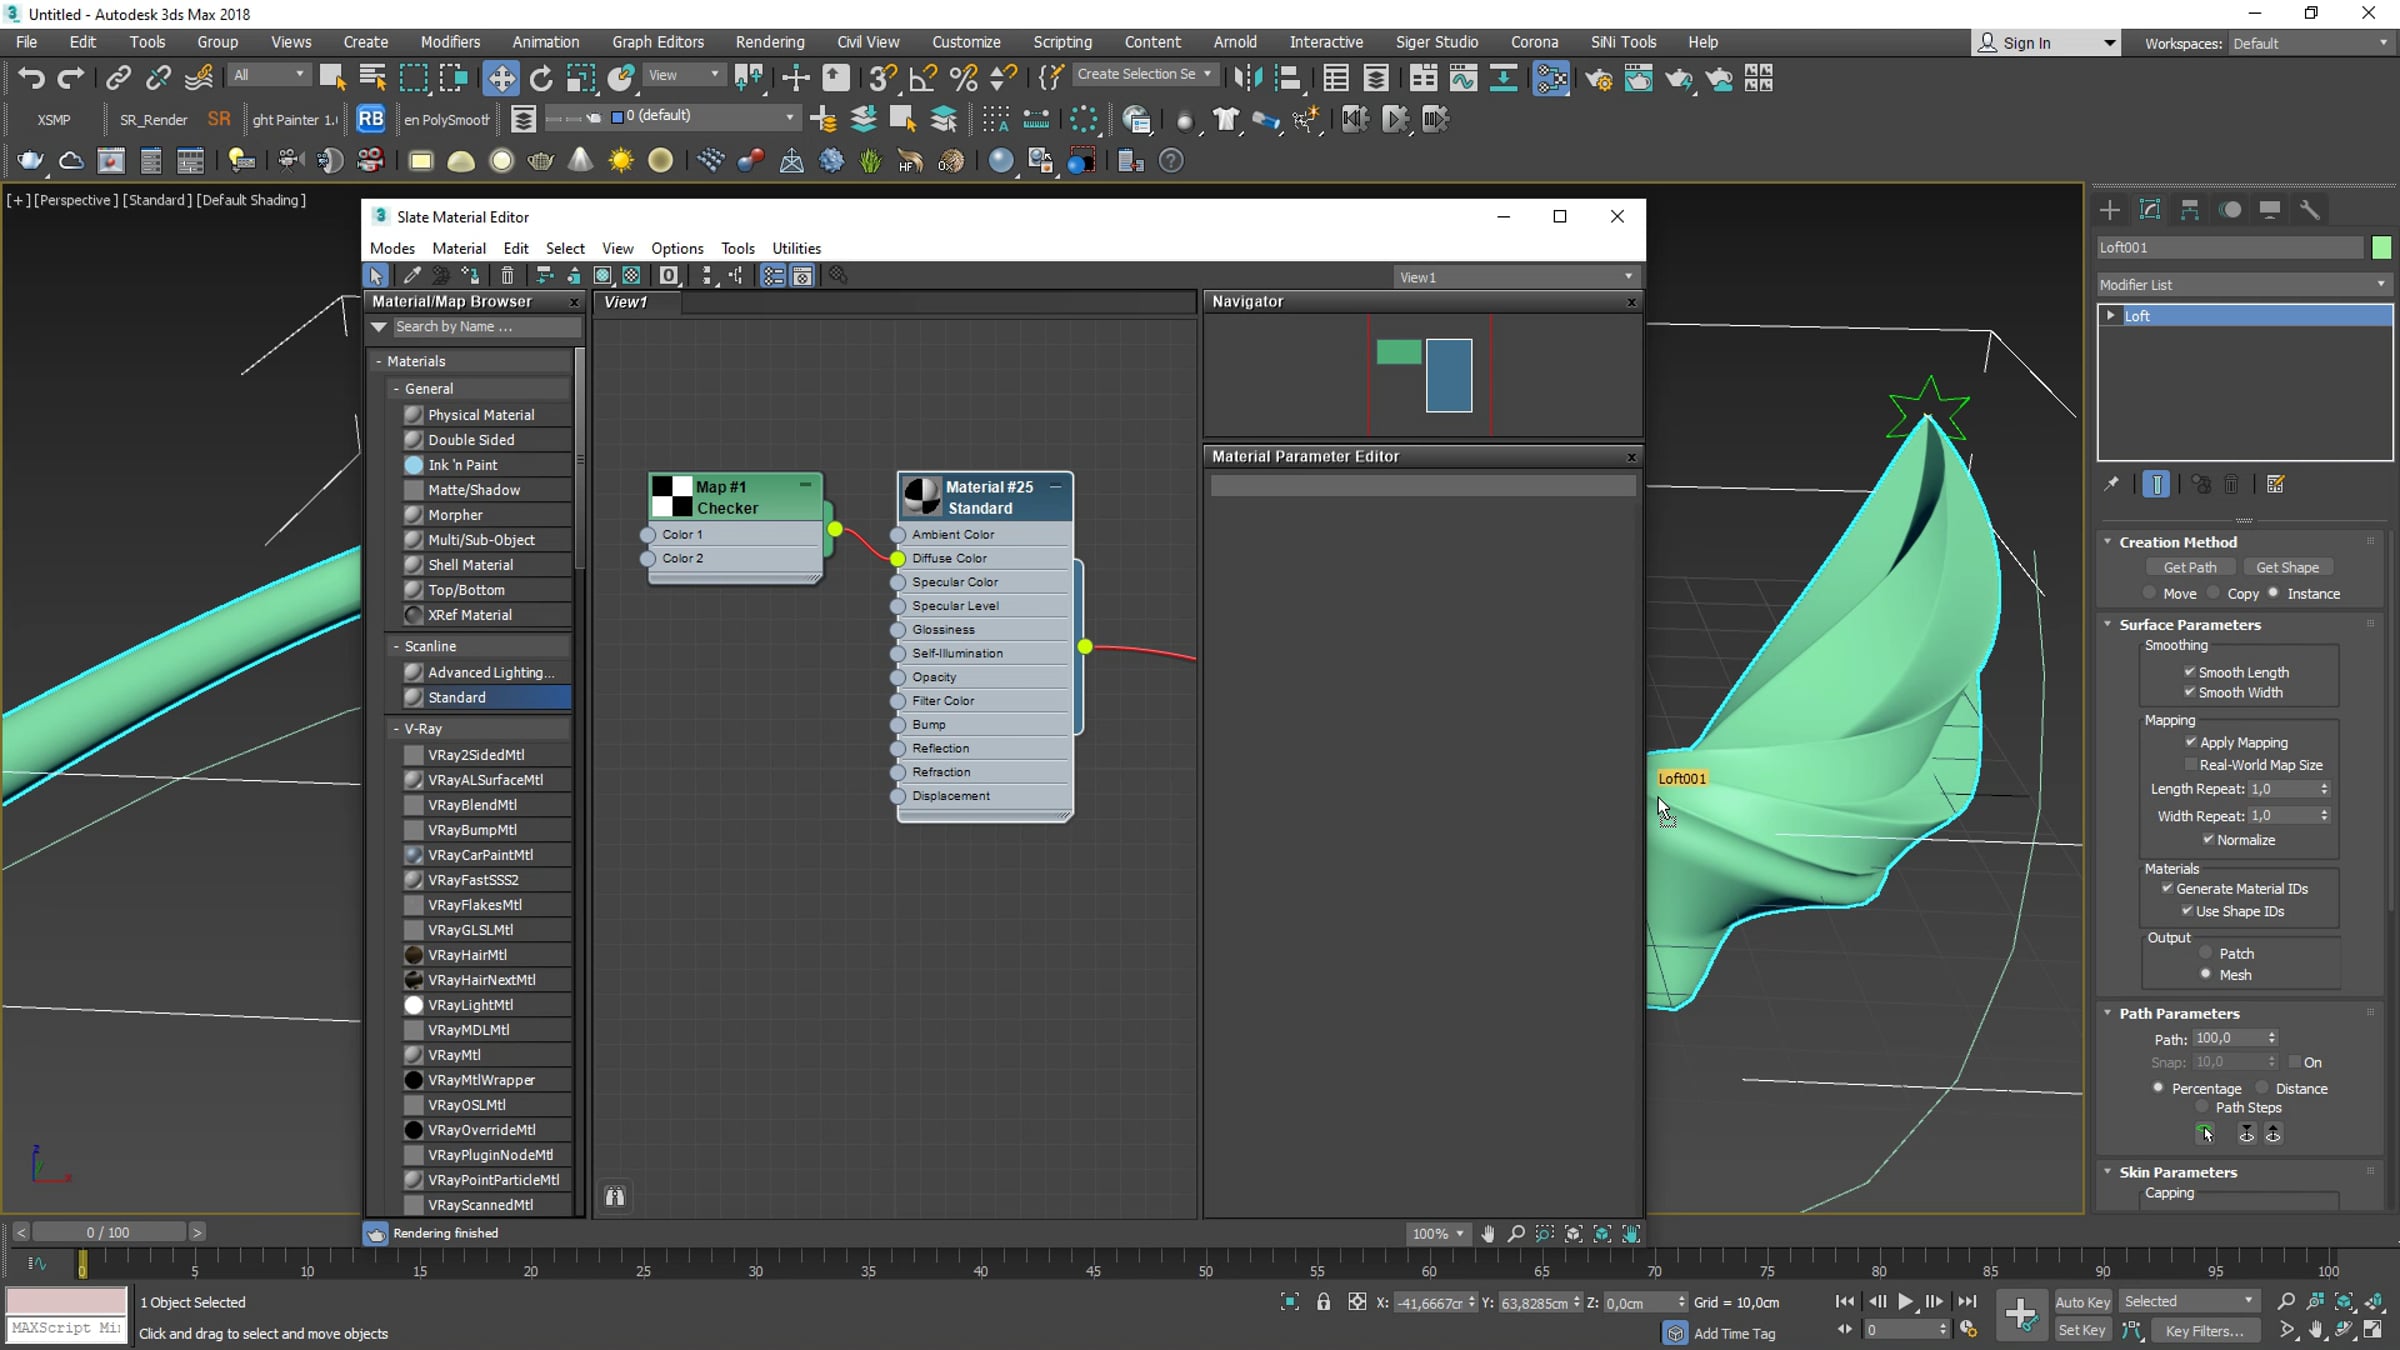Click the Path value spinner arrows
This screenshot has width=2400, height=1350.
click(x=2272, y=1038)
